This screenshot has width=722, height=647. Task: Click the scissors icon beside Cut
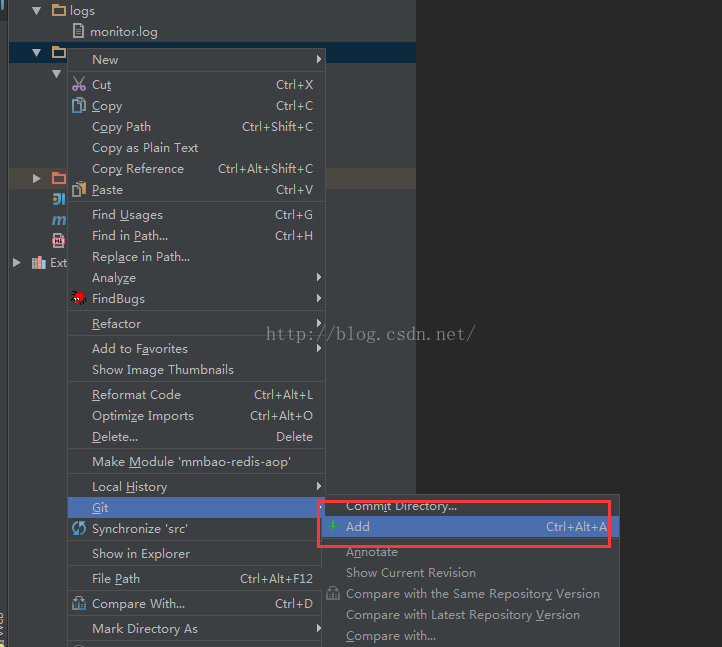[x=79, y=85]
